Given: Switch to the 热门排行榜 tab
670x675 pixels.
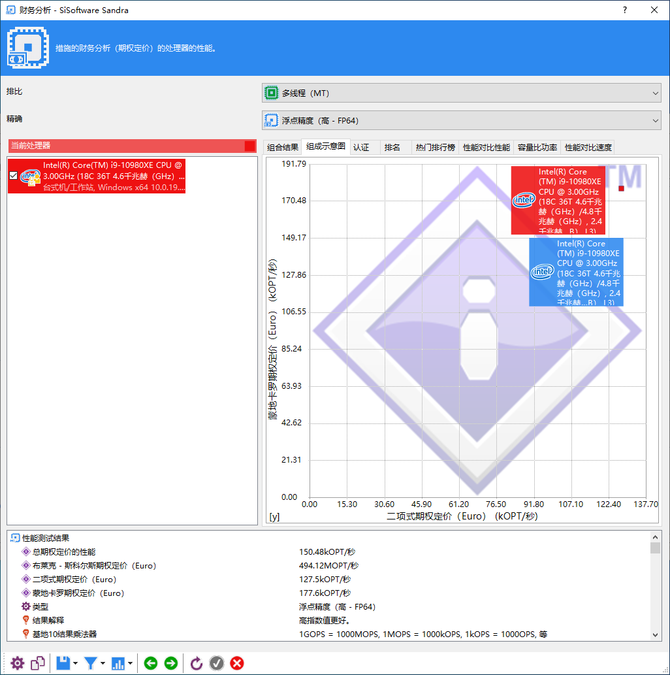Looking at the screenshot, I should coord(435,148).
